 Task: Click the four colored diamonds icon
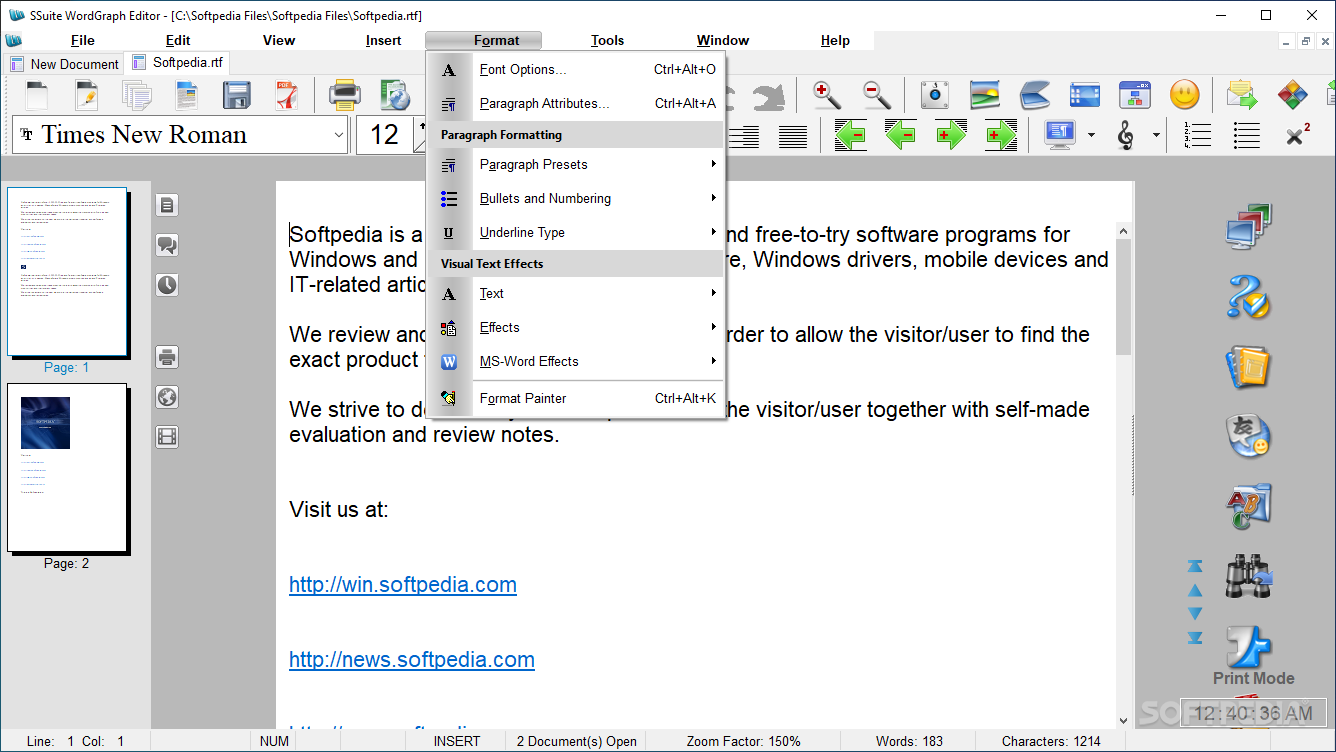(x=1293, y=96)
